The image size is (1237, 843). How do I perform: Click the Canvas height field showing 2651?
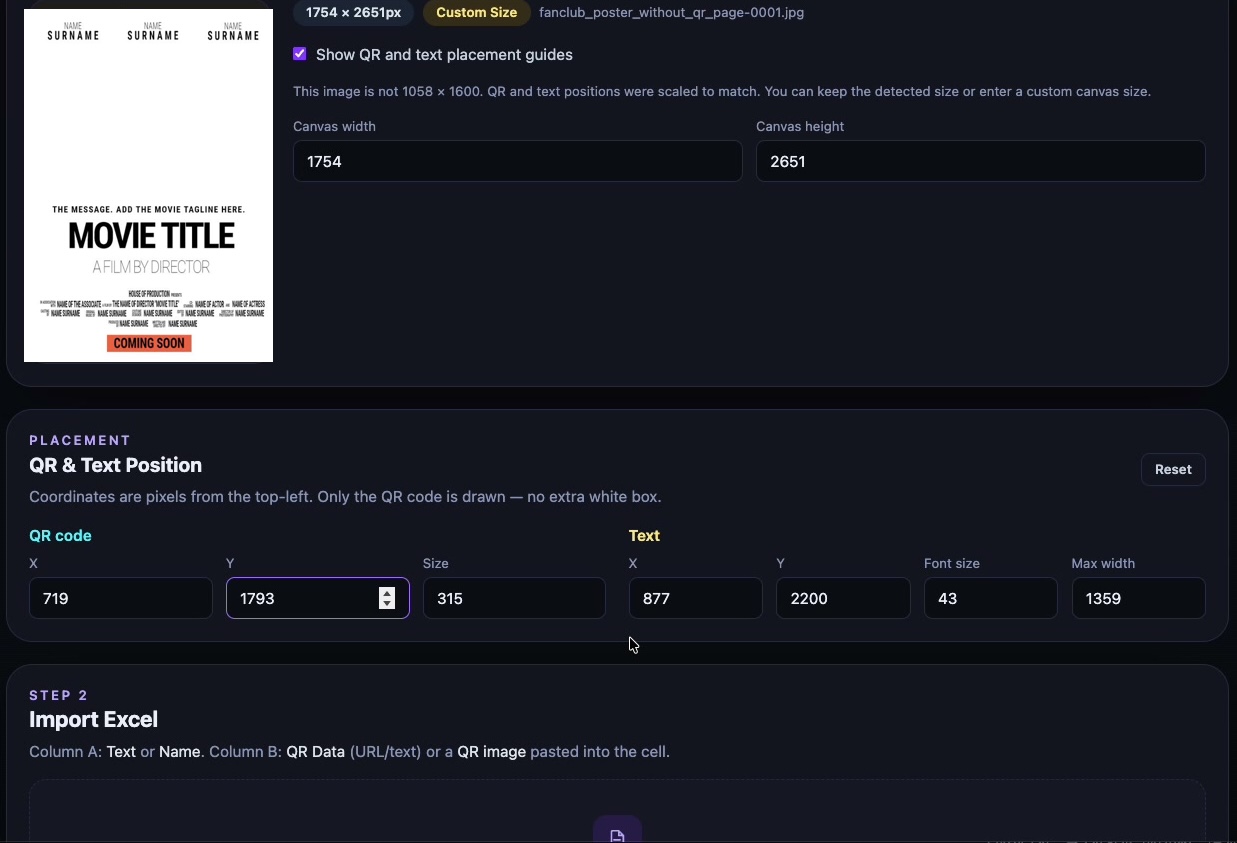click(980, 161)
